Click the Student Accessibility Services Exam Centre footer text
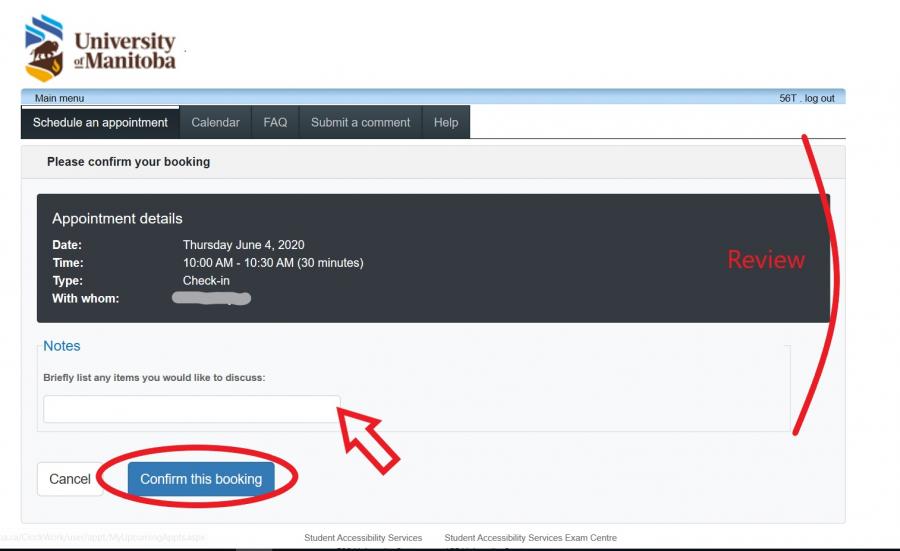 530,538
